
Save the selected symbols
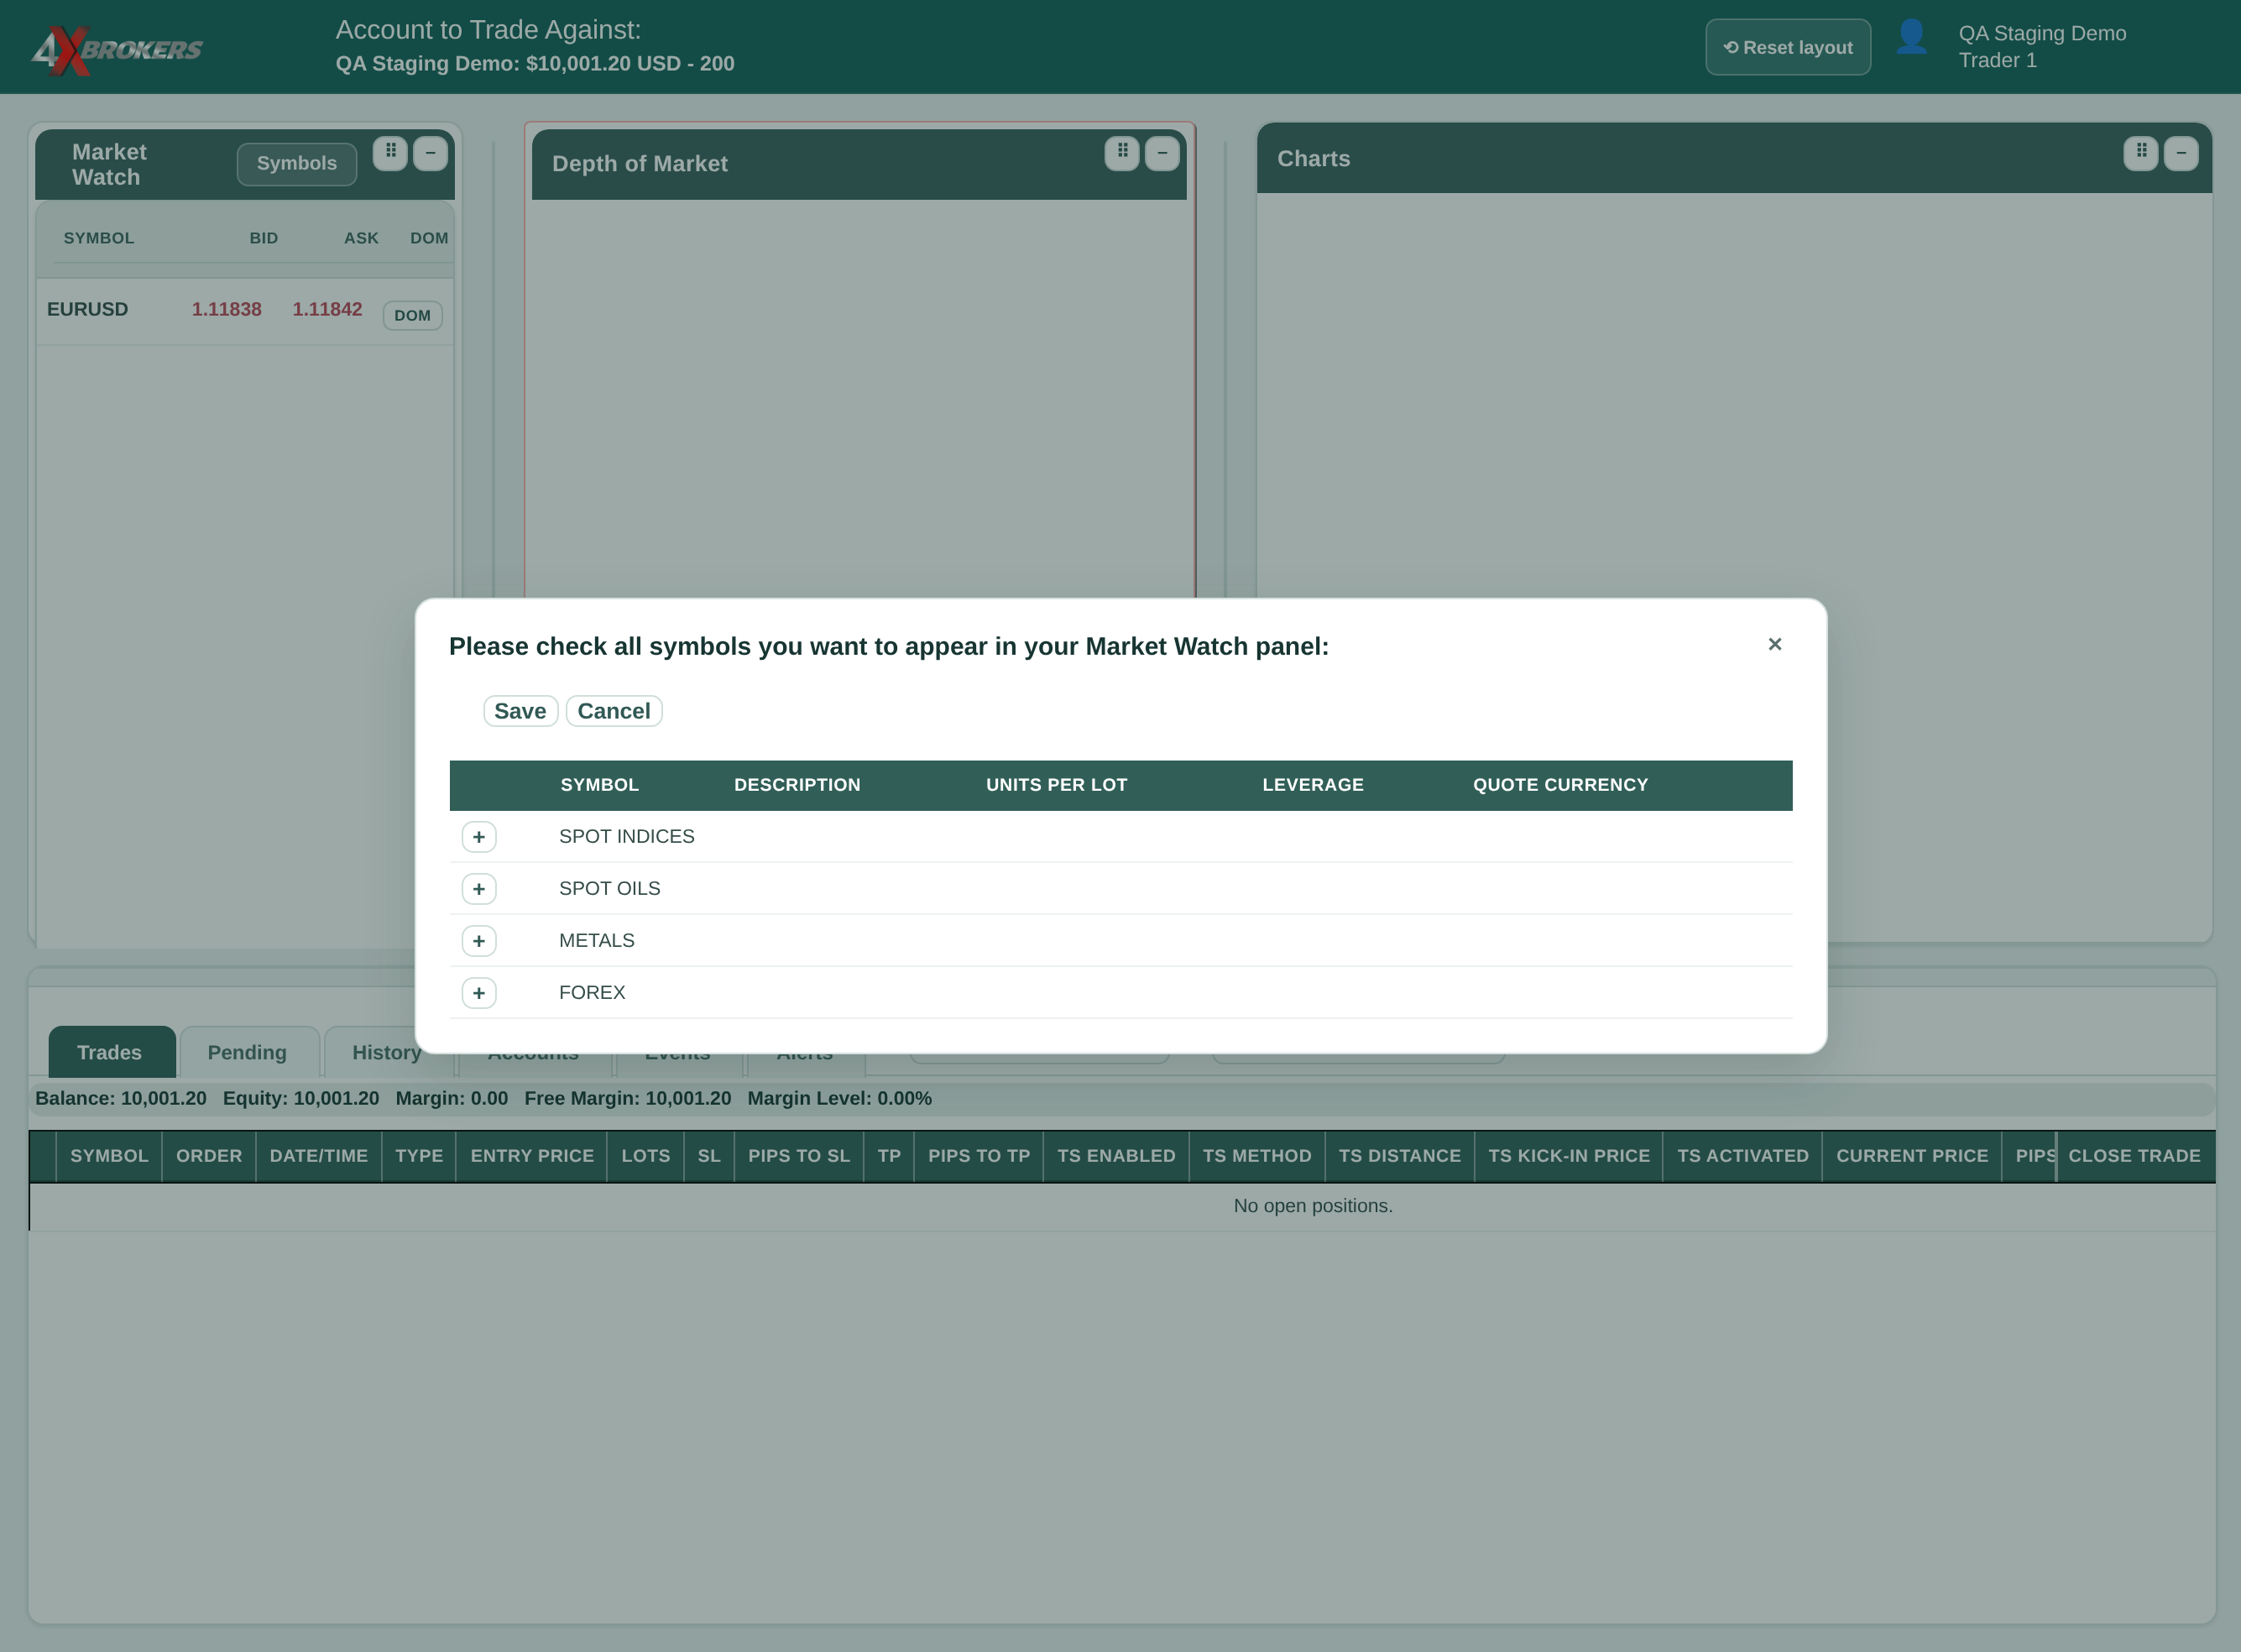pyautogui.click(x=520, y=711)
